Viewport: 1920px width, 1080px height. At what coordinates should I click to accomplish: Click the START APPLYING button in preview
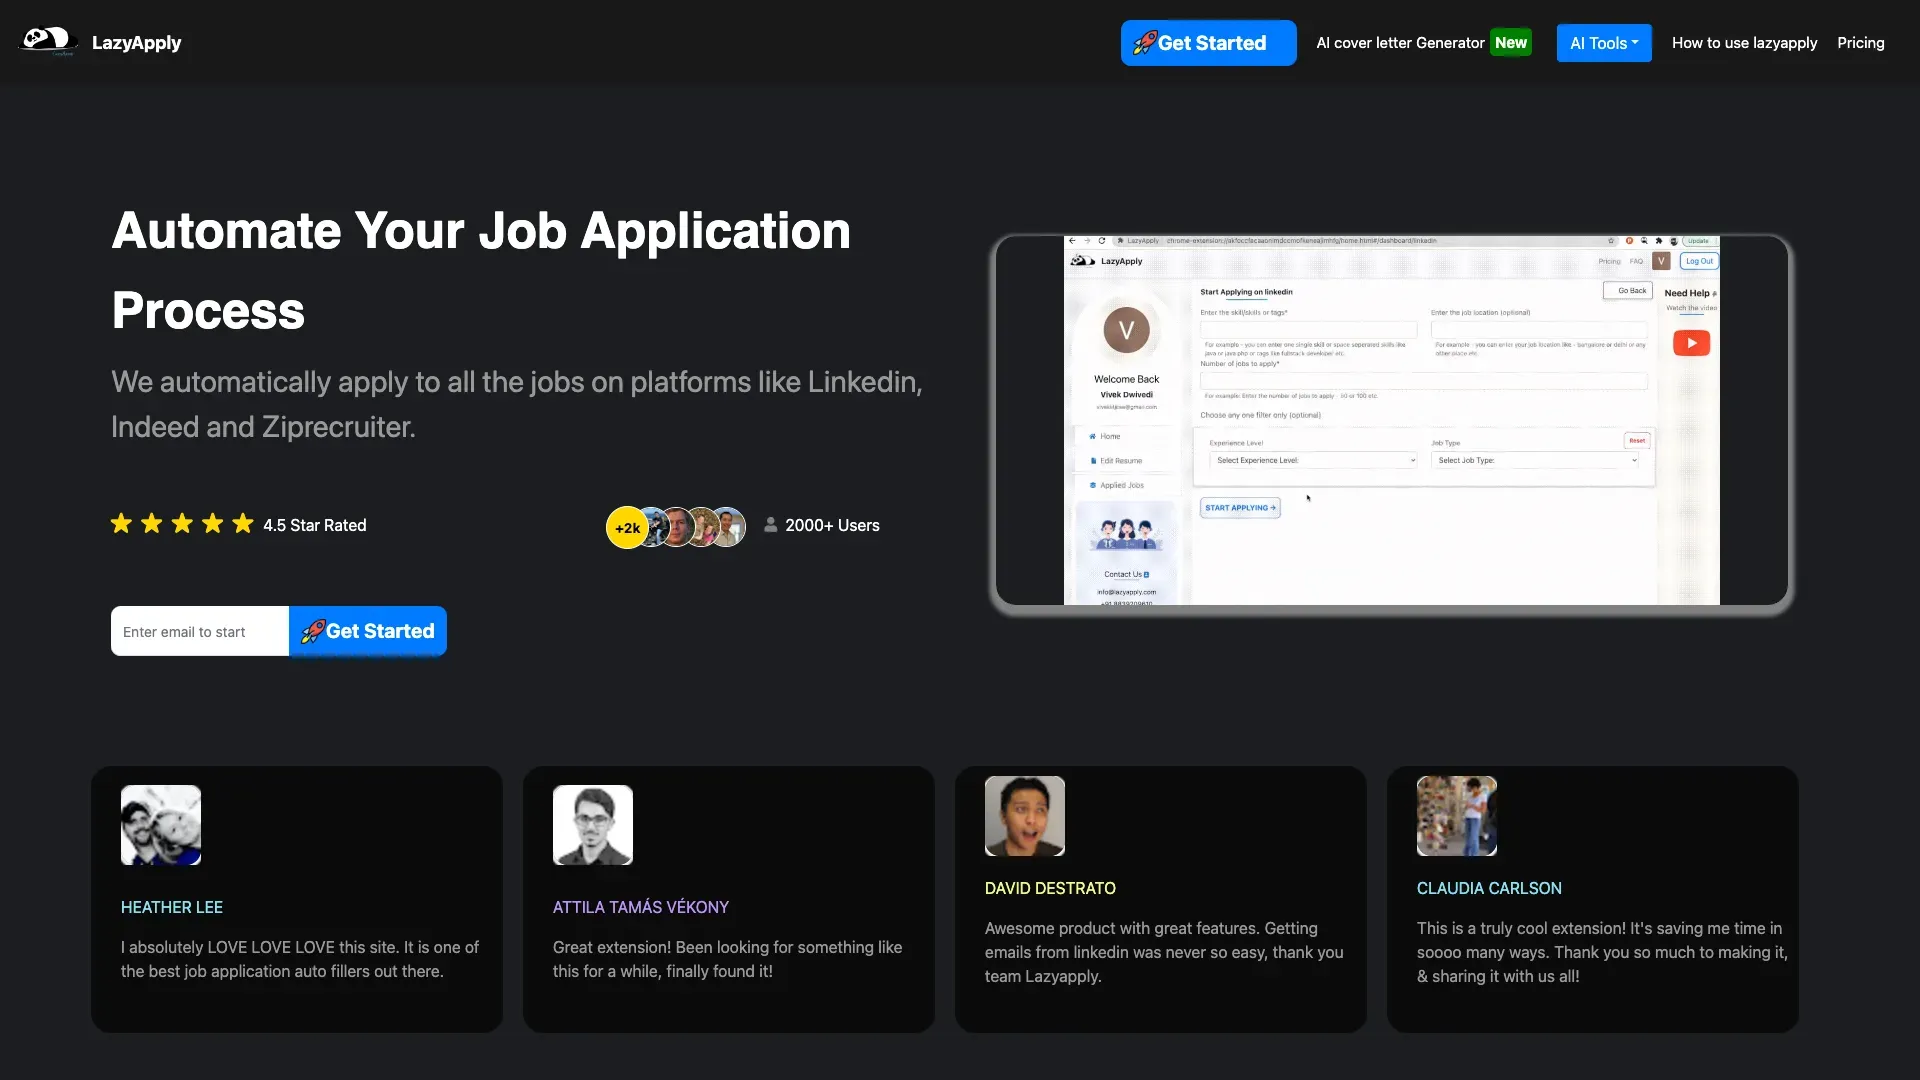(1240, 508)
